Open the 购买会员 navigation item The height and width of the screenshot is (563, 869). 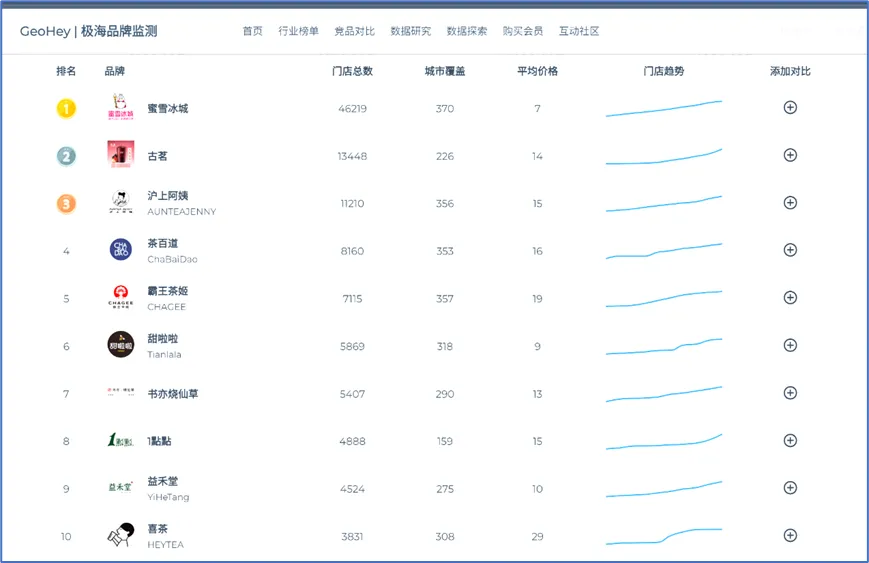tap(523, 31)
